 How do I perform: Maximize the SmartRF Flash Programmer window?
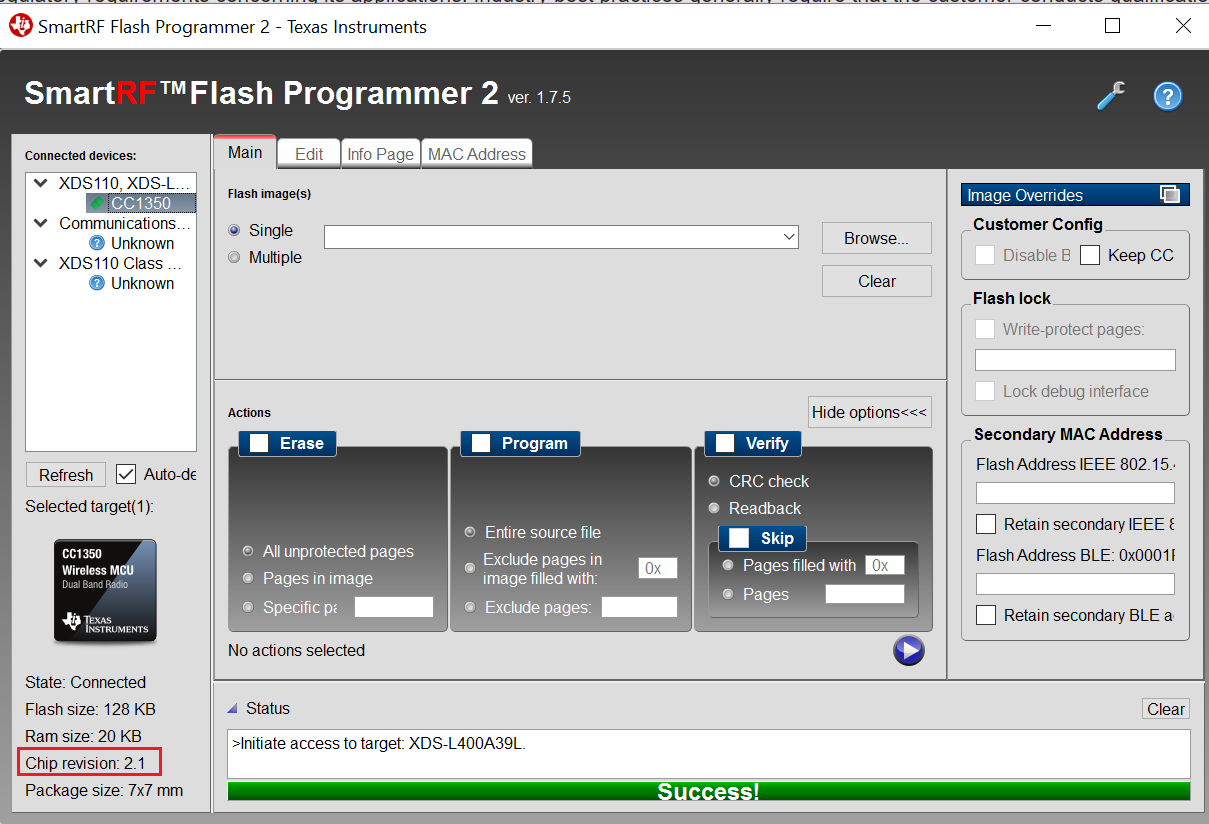pos(1112,27)
